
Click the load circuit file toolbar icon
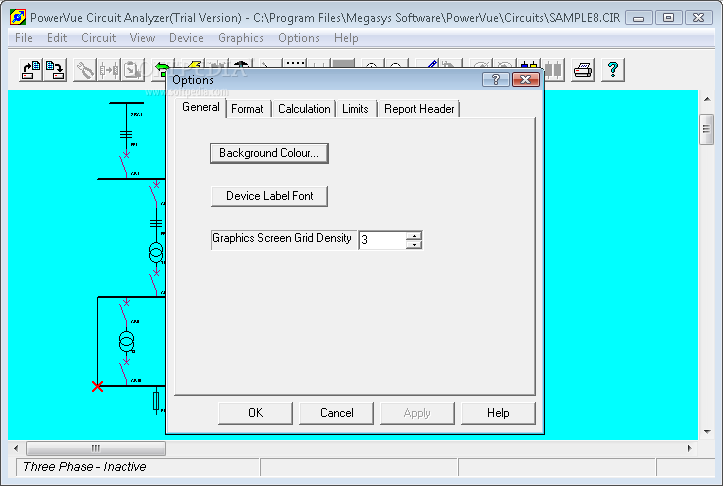[x=31, y=70]
